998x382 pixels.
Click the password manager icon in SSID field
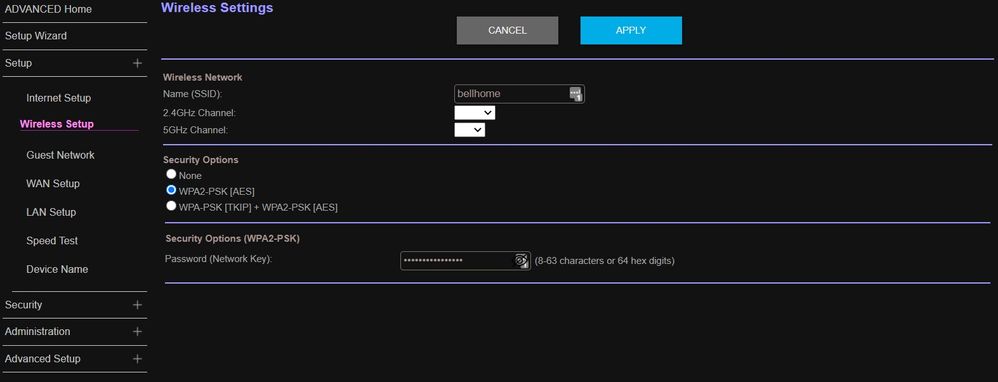point(575,94)
